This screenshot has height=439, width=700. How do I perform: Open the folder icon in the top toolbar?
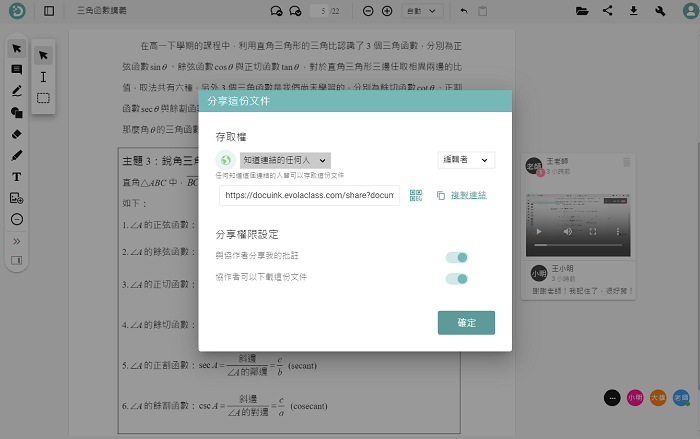(582, 11)
